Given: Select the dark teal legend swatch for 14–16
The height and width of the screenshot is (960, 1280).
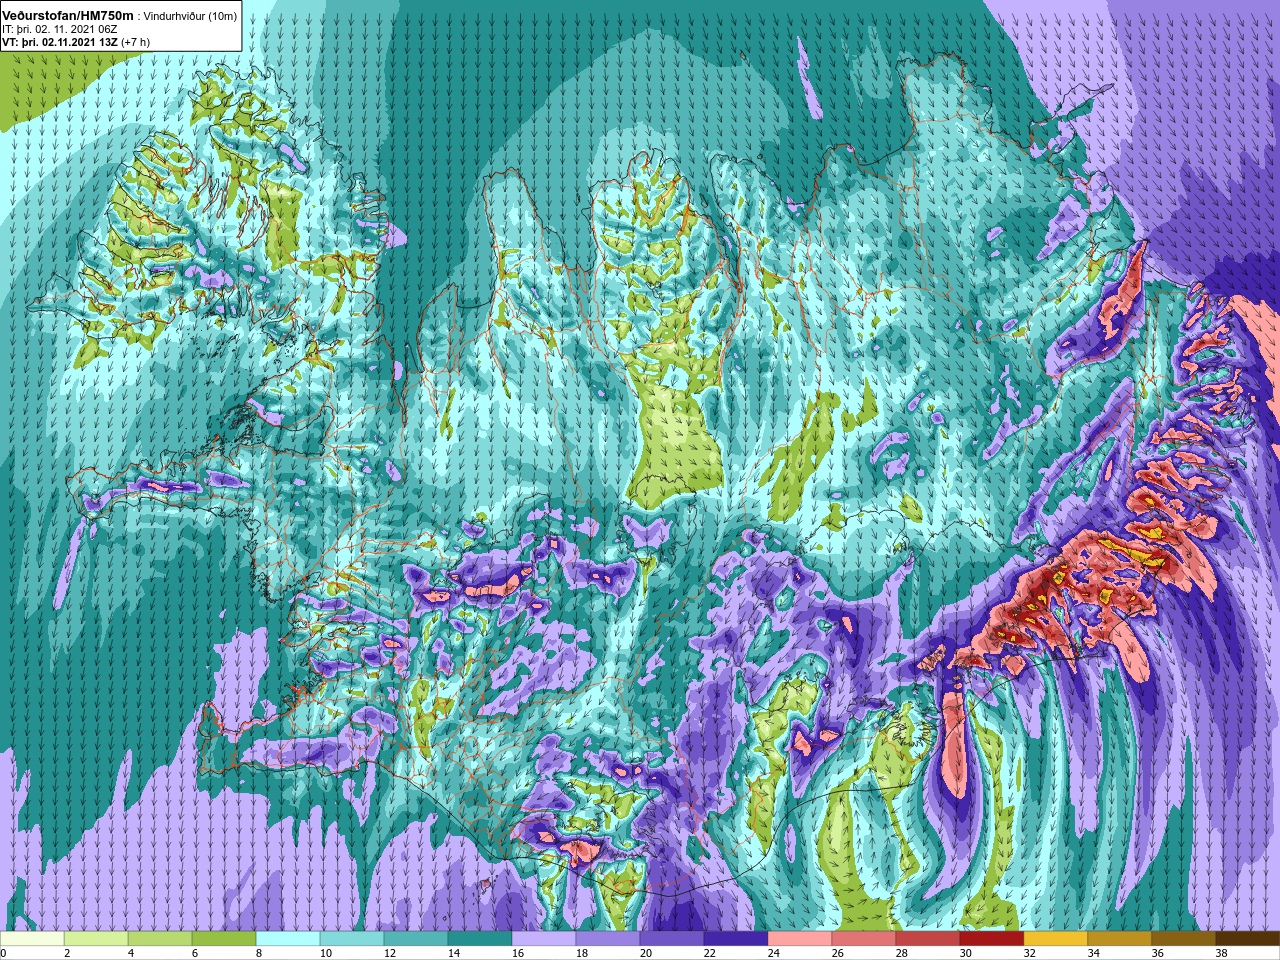Looking at the screenshot, I should [480, 939].
